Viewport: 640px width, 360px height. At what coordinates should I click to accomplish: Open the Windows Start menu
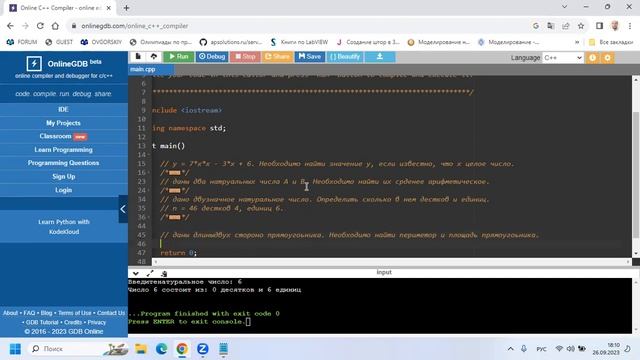tap(15, 349)
